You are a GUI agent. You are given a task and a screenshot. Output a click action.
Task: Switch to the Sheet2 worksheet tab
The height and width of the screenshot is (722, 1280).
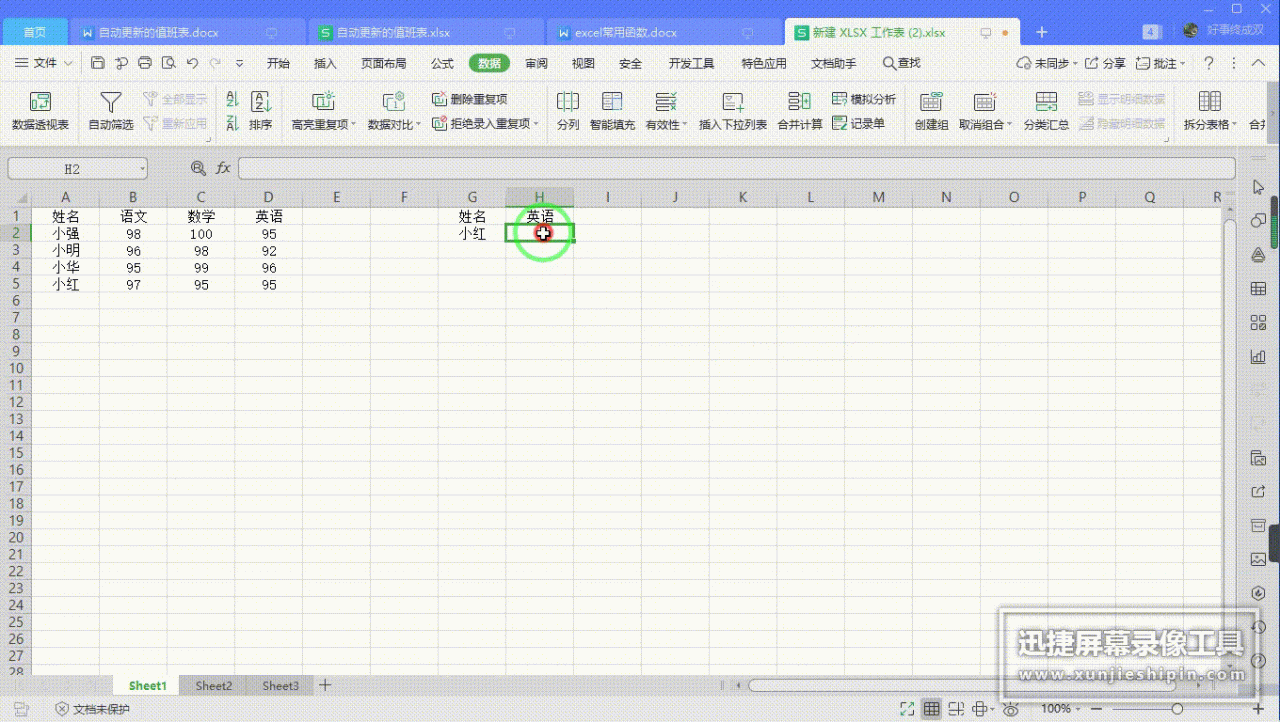pyautogui.click(x=213, y=686)
